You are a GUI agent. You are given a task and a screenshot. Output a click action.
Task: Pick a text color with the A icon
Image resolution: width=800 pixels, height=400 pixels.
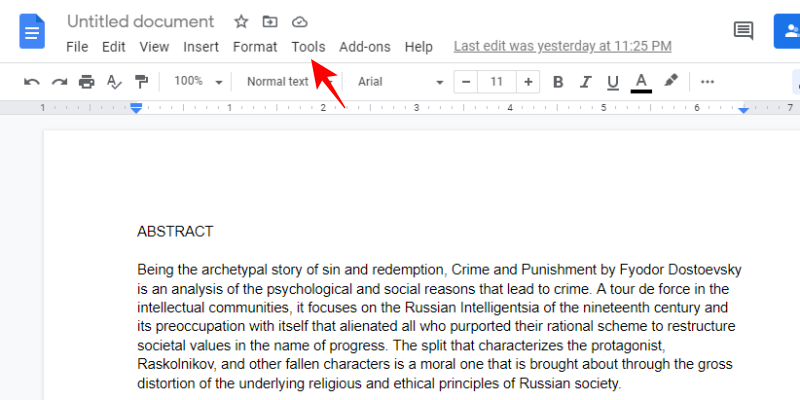[x=641, y=82]
